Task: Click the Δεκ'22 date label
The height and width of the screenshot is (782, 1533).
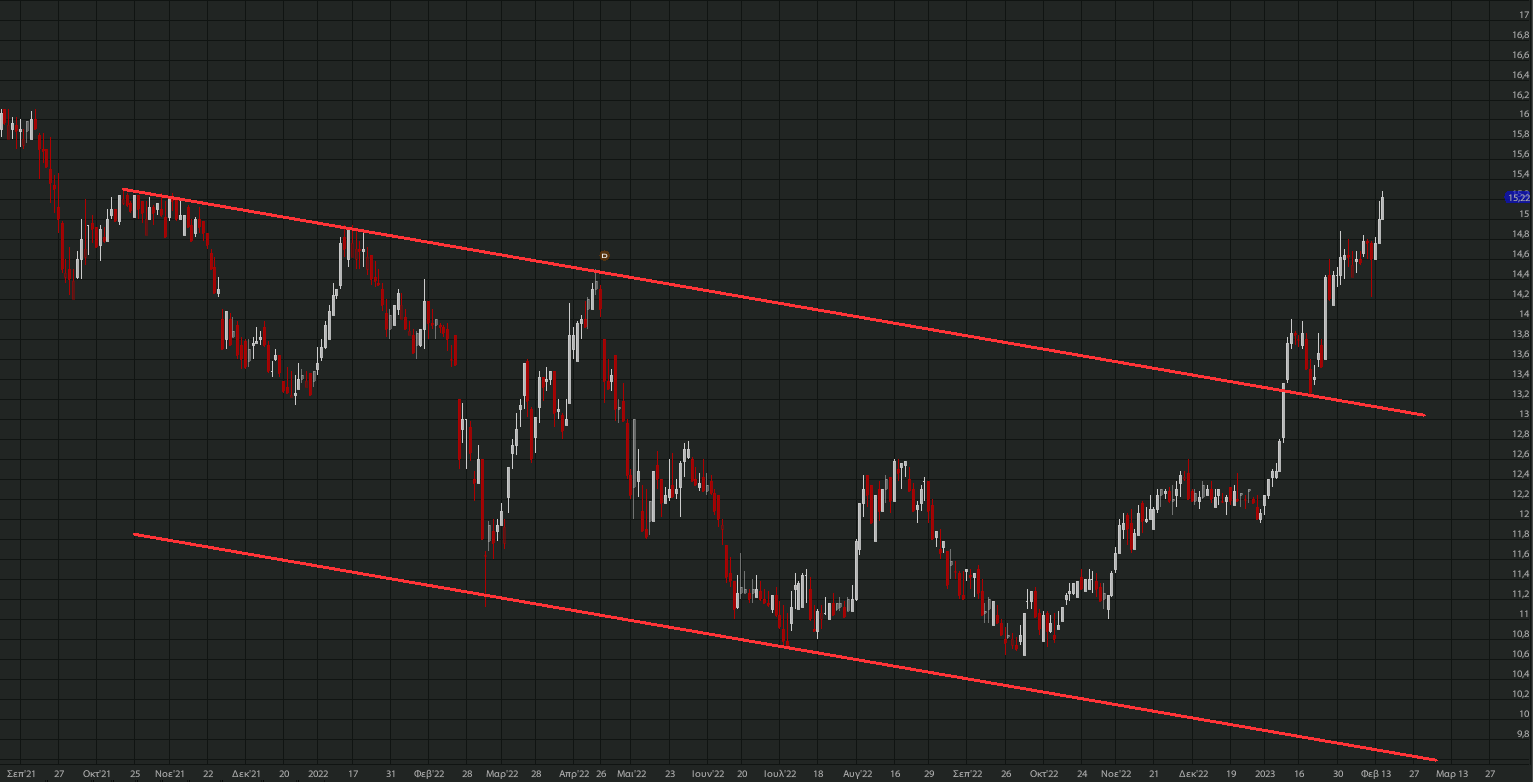Action: (1193, 774)
